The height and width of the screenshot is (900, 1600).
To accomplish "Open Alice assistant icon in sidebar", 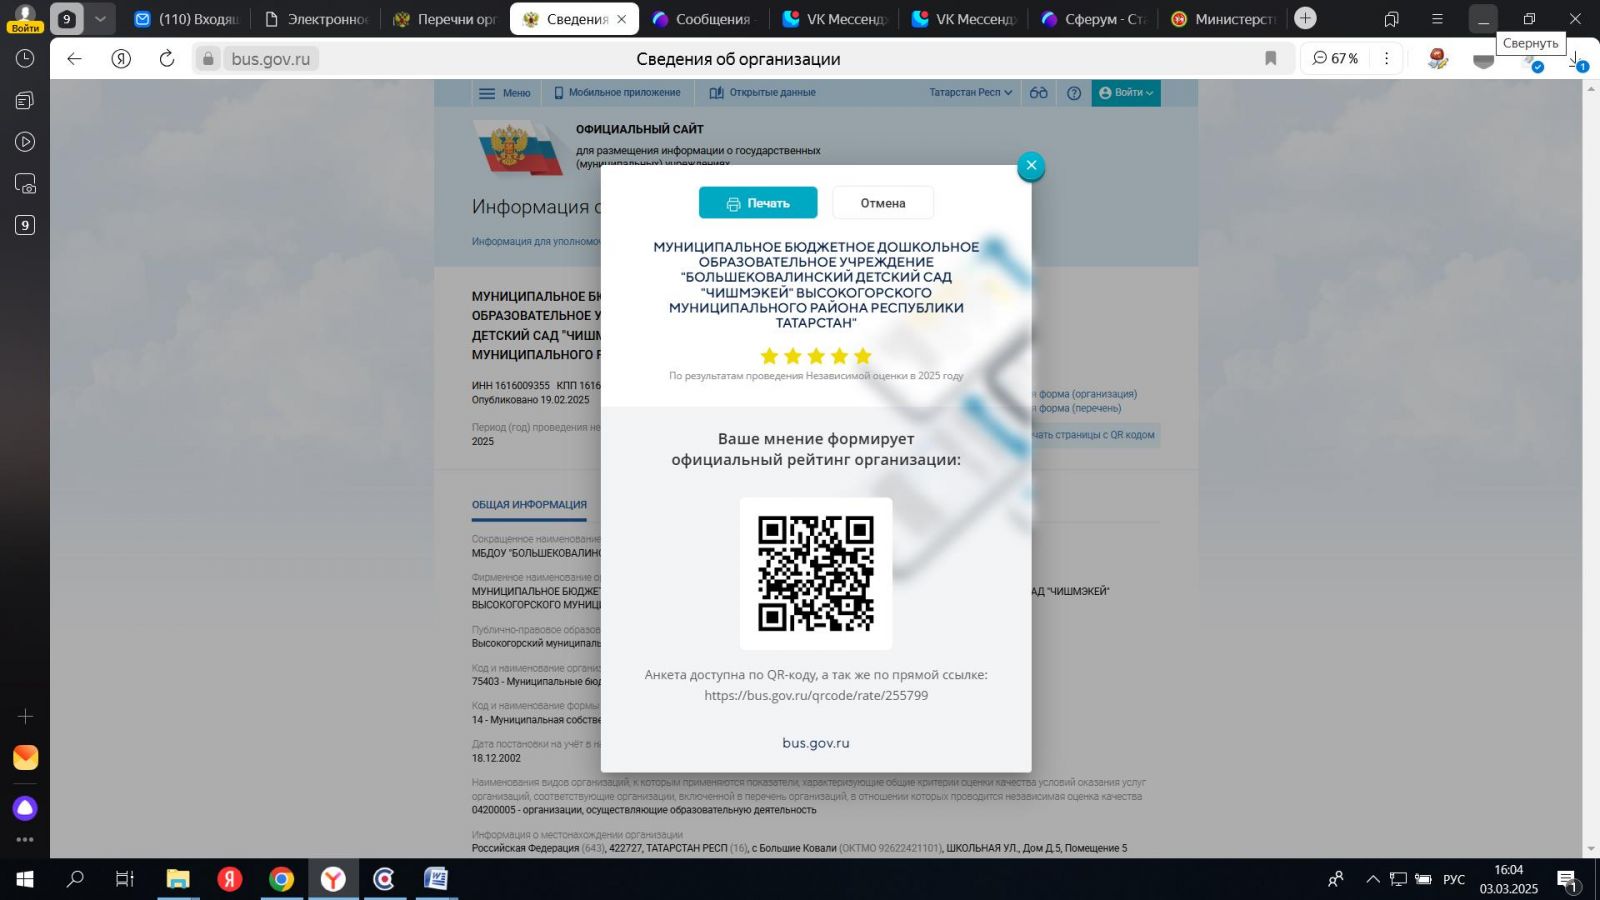I will pos(25,808).
